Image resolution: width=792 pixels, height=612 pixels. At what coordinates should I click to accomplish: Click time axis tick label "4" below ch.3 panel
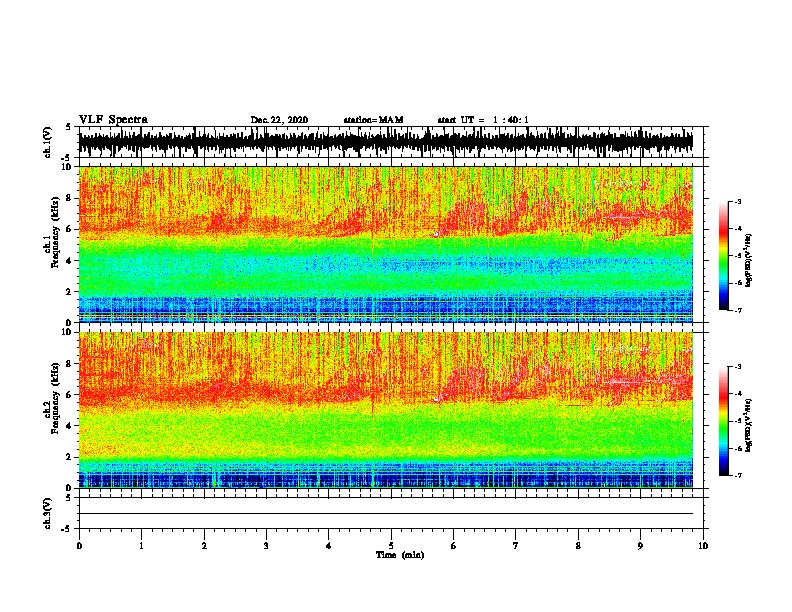pos(329,546)
